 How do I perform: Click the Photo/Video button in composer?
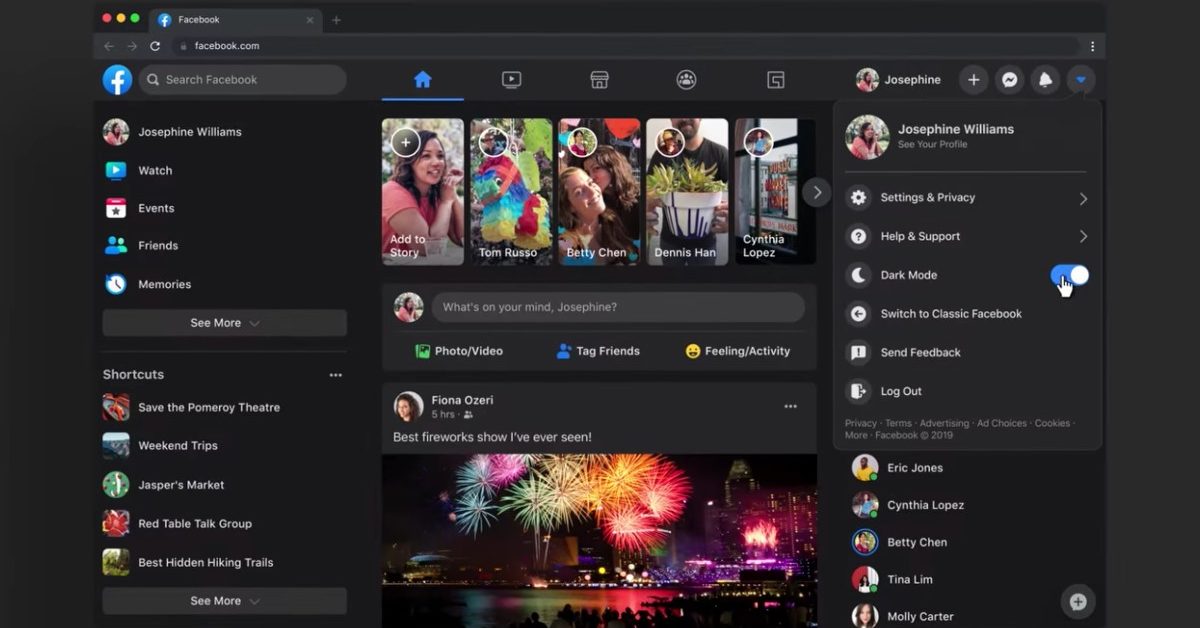pos(459,351)
